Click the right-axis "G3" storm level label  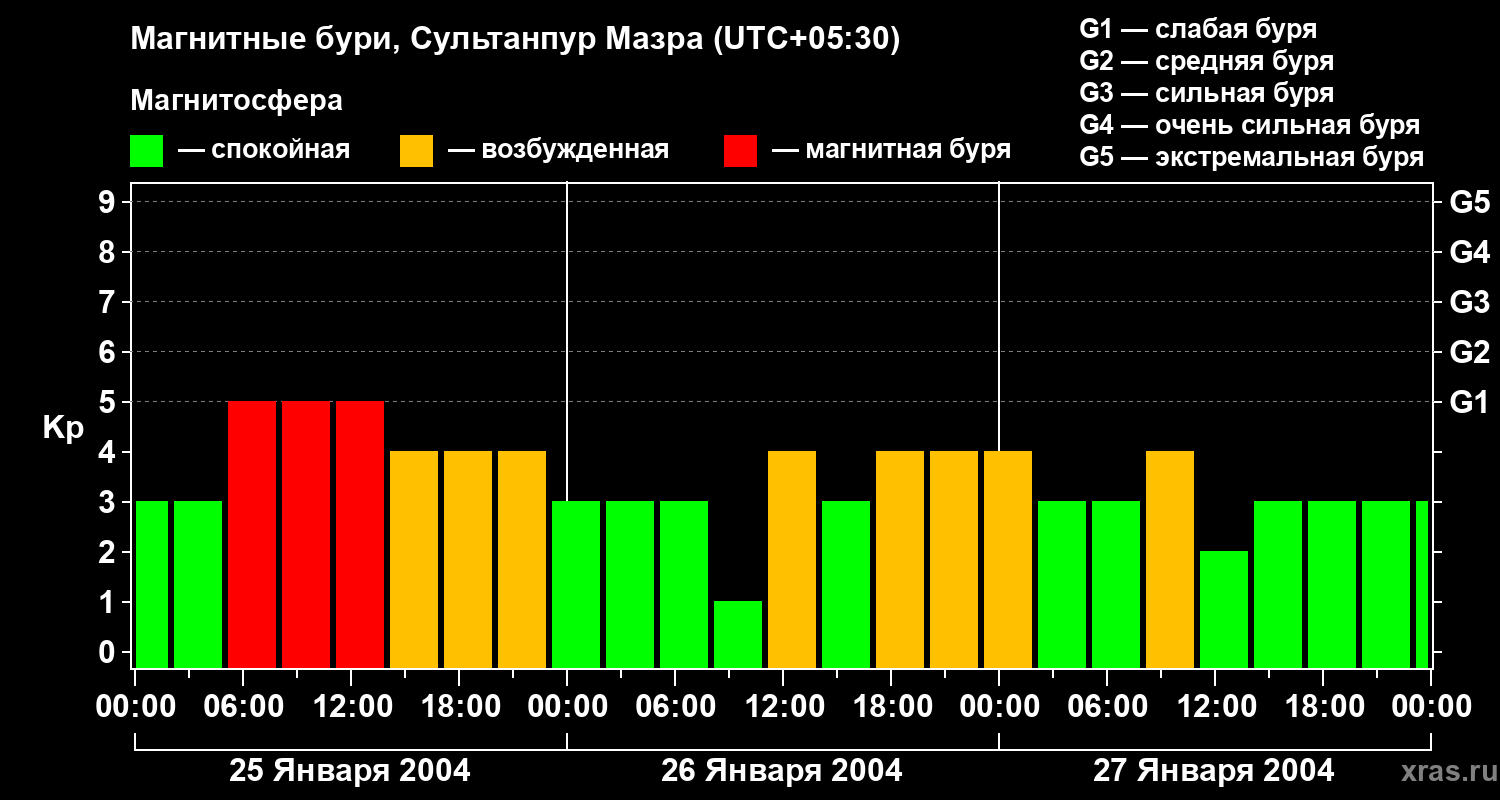coord(1469,302)
